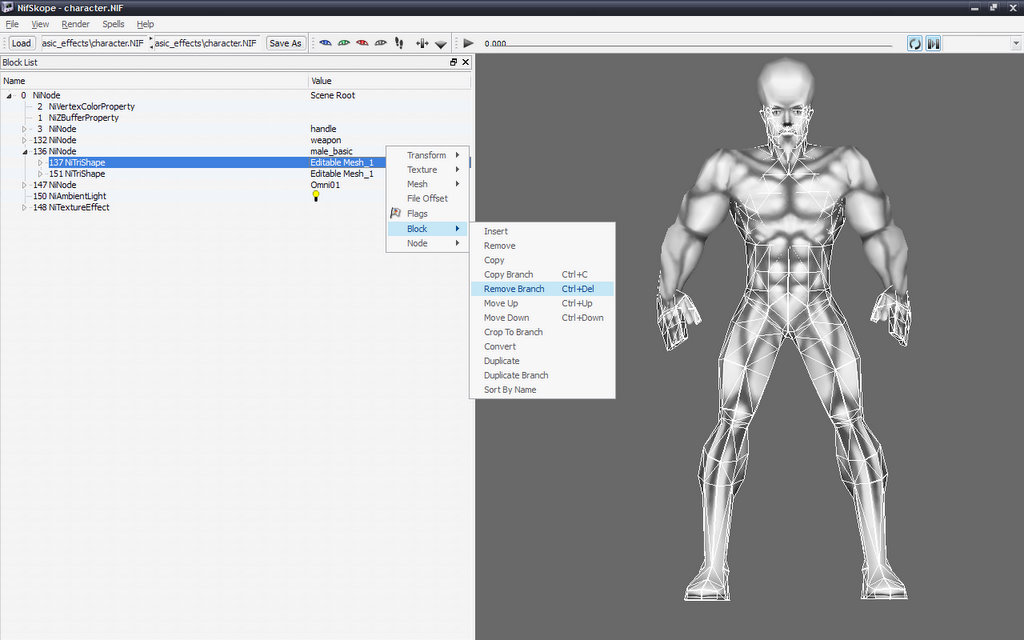Collapse the 136 NiNode male_basic branch
This screenshot has width=1024, height=640.
pos(25,151)
